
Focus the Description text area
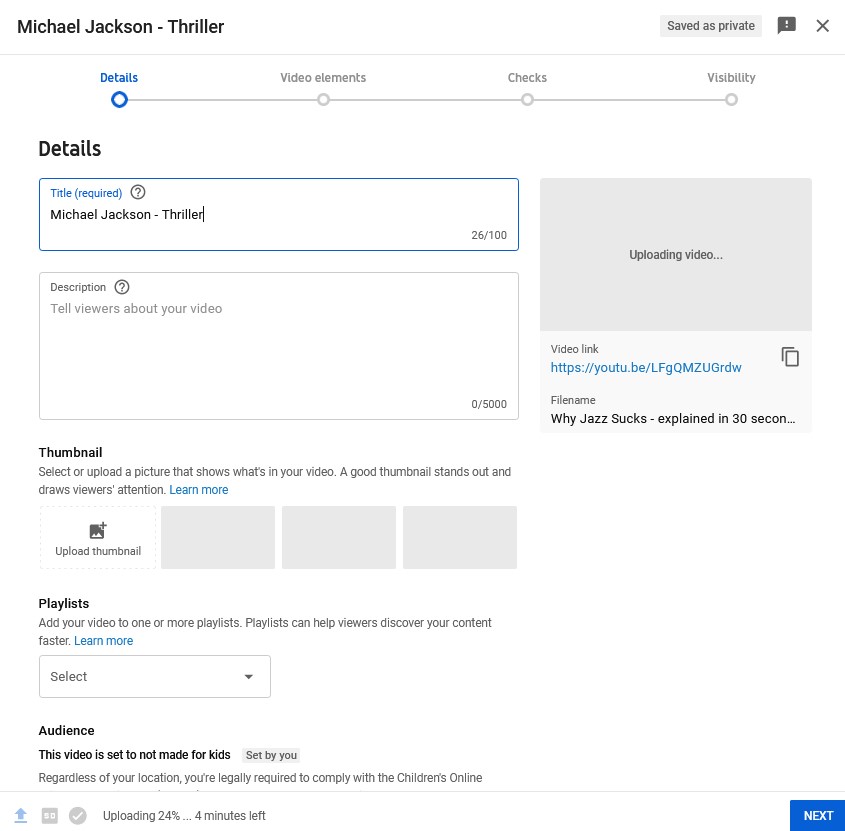pos(279,346)
